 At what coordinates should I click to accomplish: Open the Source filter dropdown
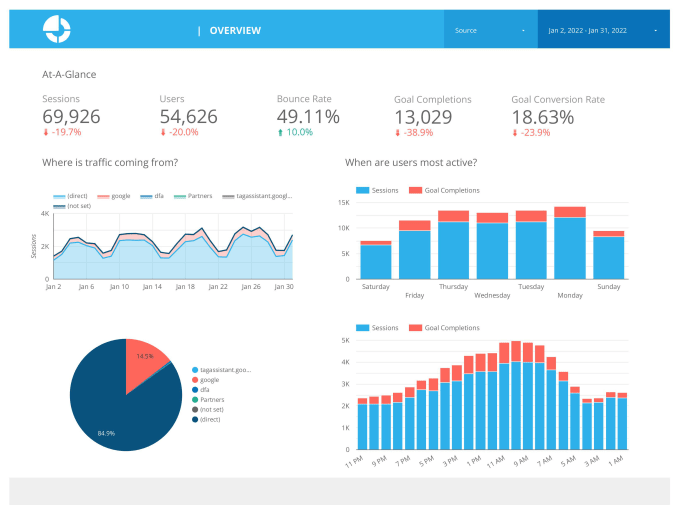pyautogui.click(x=490, y=30)
